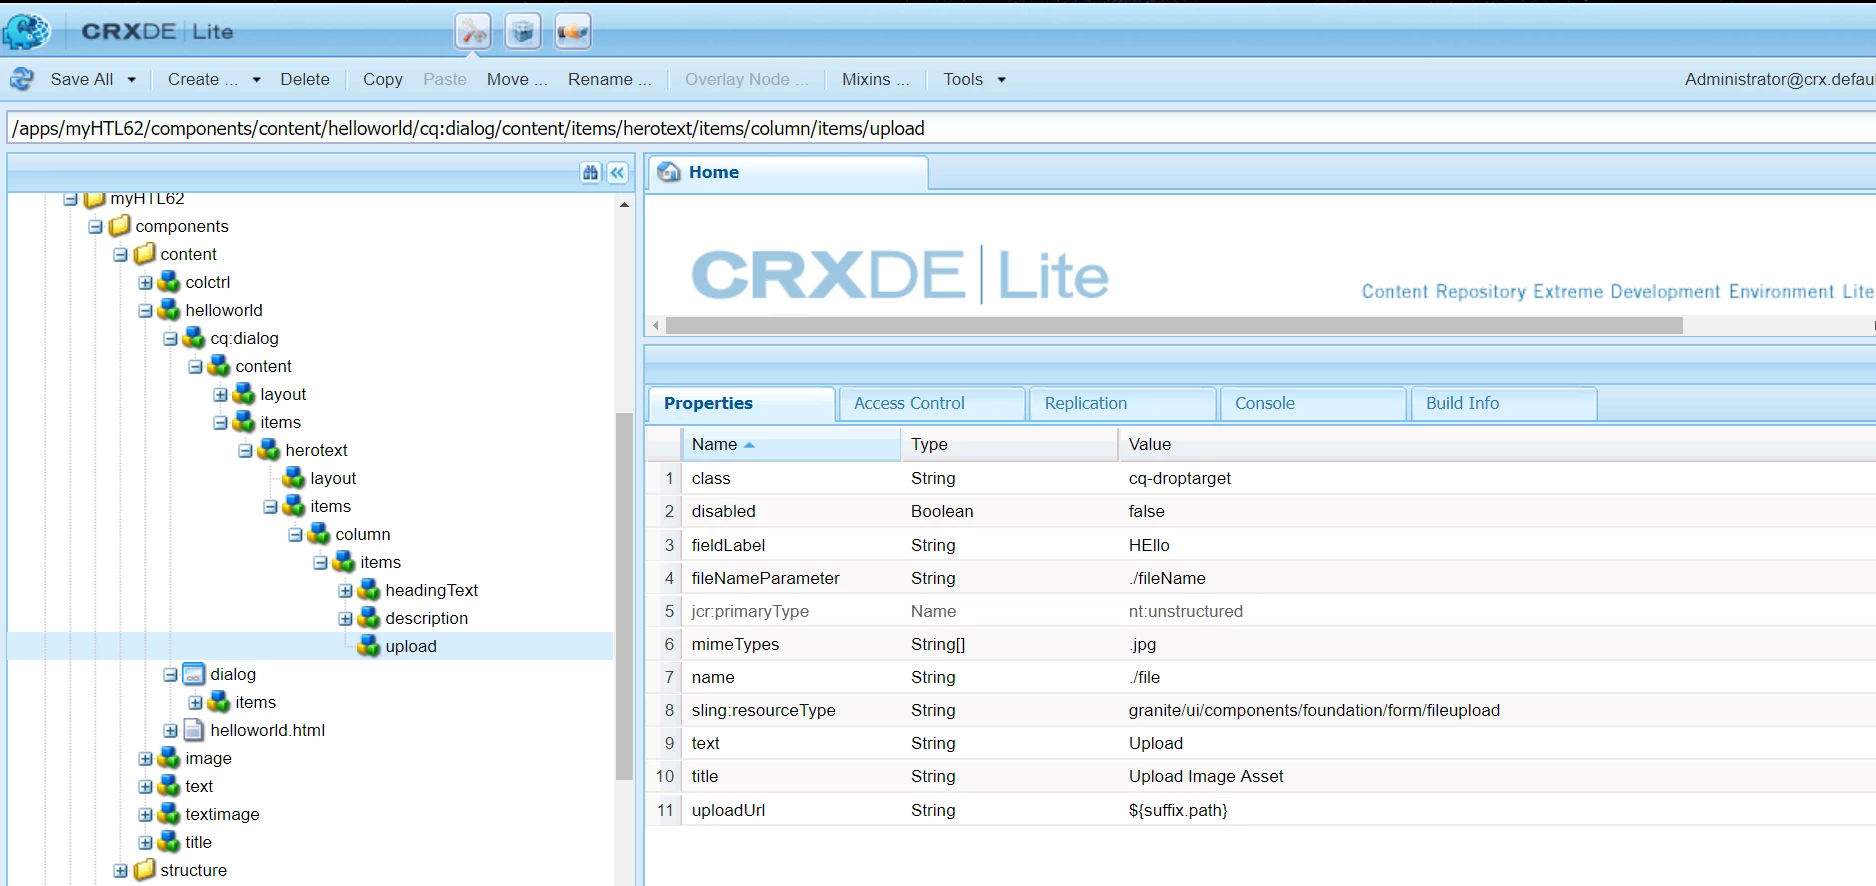Switch to the Access Control tab

(x=932, y=404)
